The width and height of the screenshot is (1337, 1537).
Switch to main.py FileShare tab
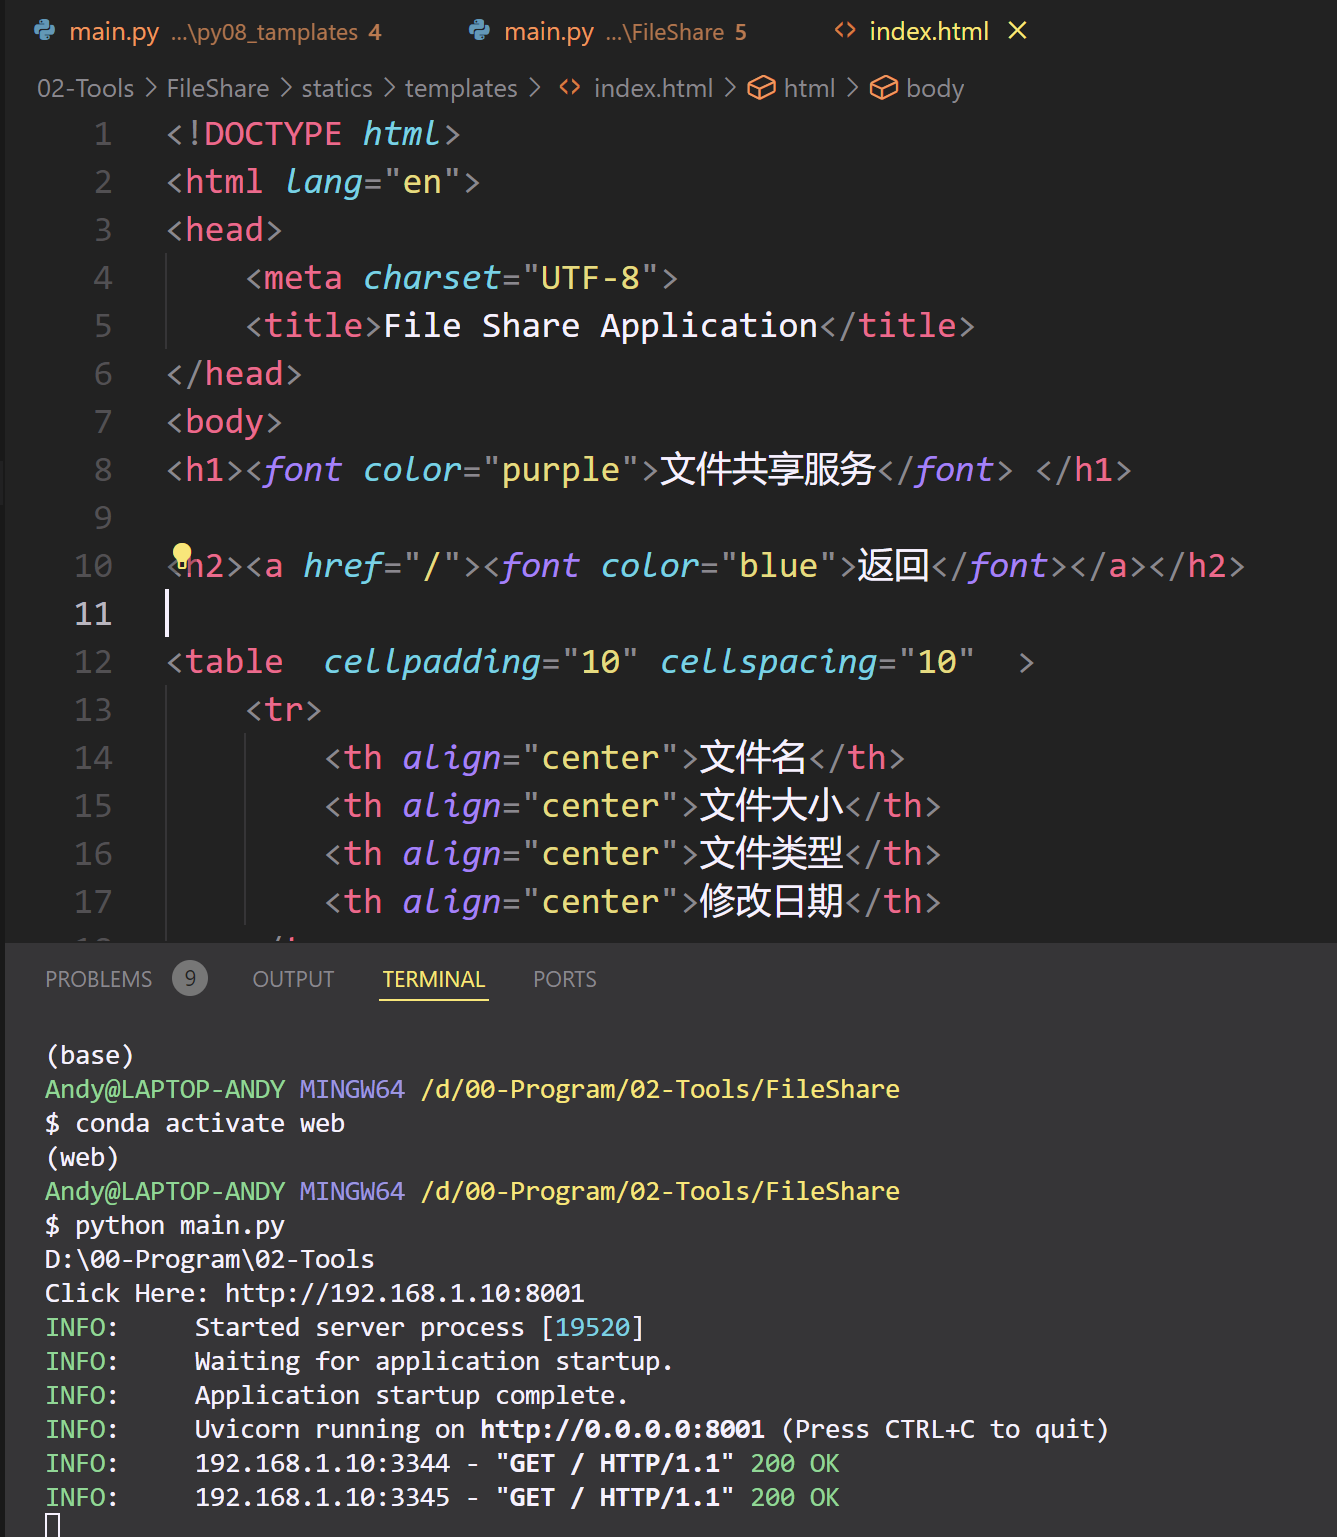coord(608,32)
